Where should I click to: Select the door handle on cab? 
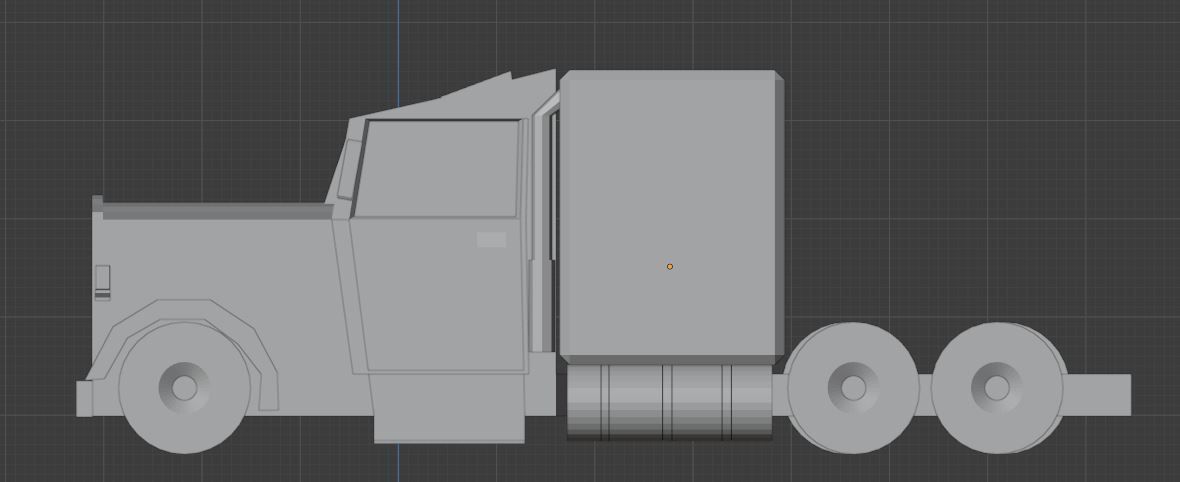point(491,239)
